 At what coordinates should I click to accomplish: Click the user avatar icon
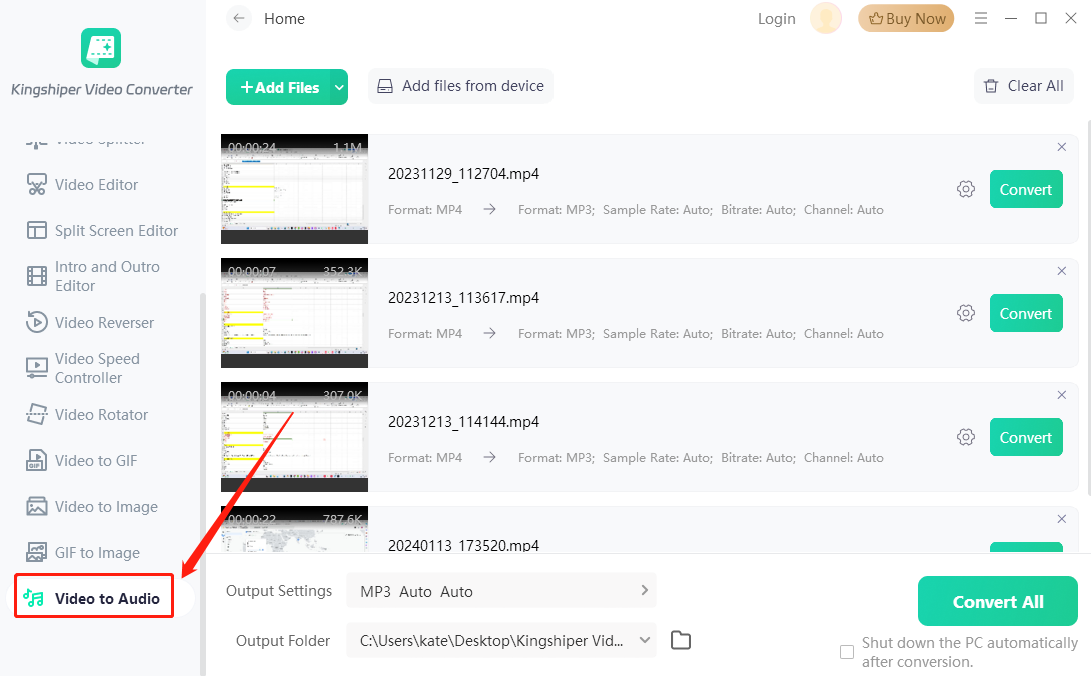(826, 19)
